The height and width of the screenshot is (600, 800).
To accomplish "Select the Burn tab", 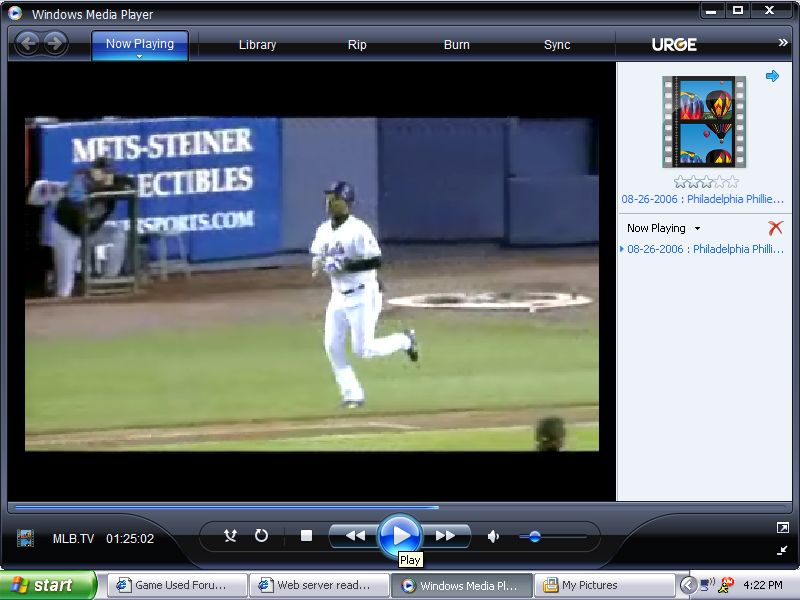I will pos(457,45).
